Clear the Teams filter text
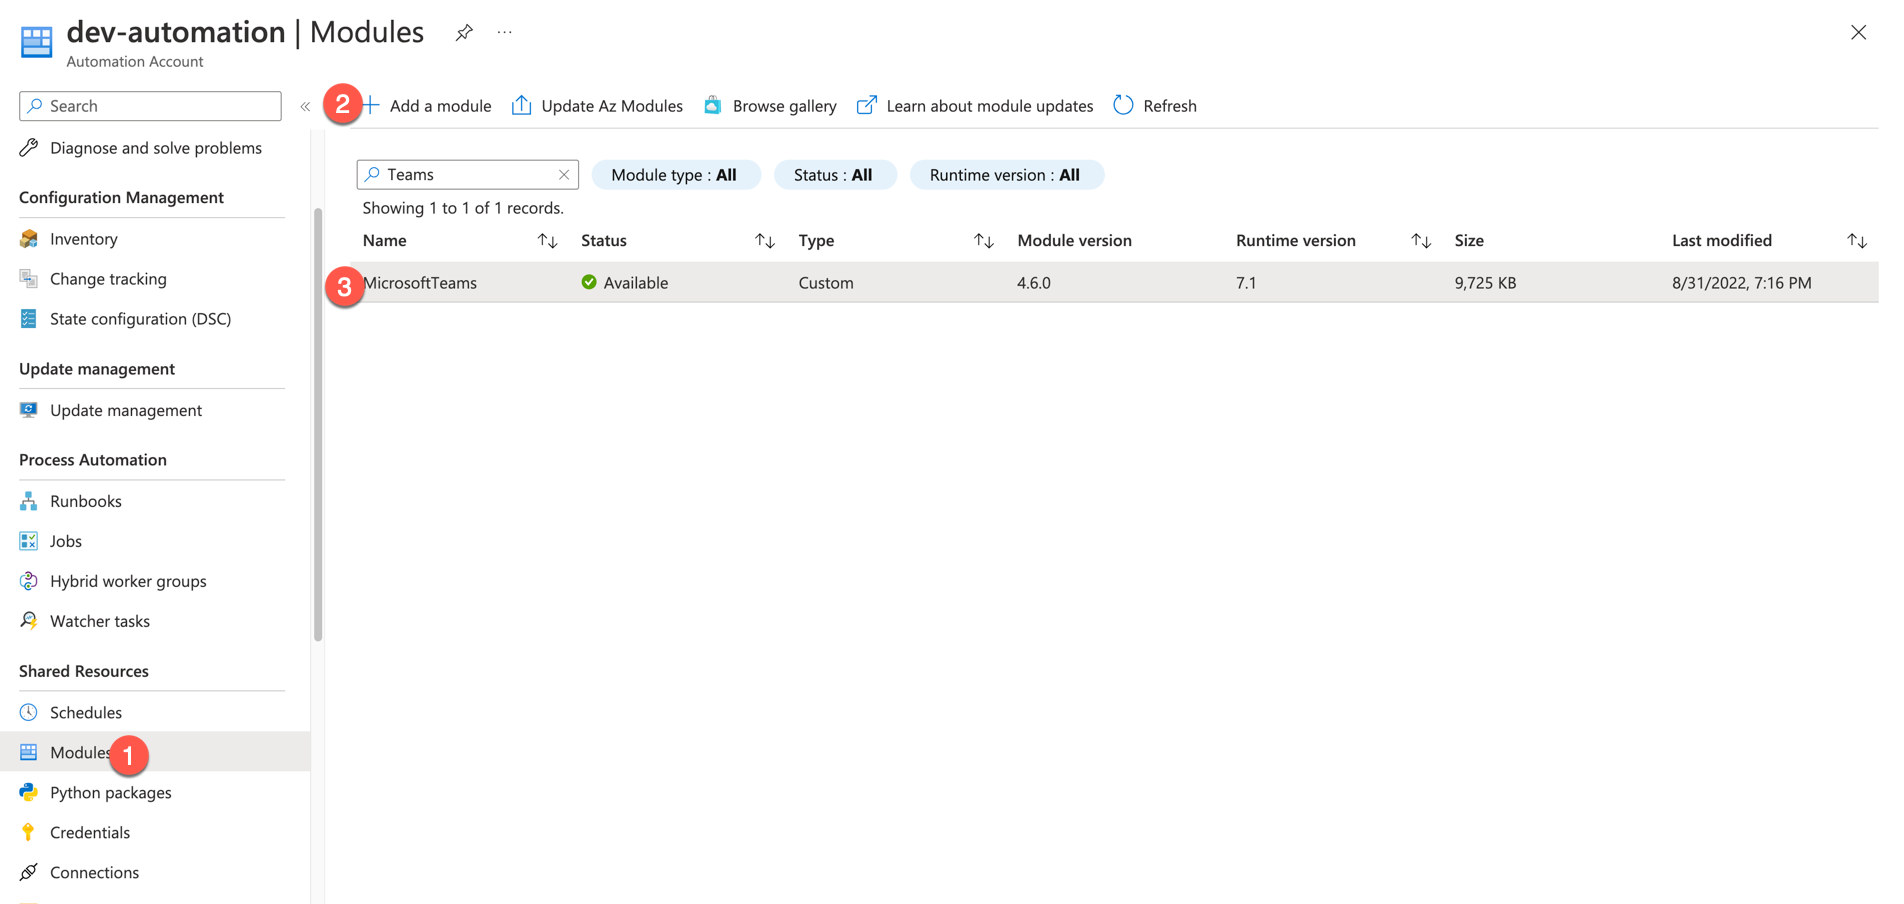 tap(564, 174)
